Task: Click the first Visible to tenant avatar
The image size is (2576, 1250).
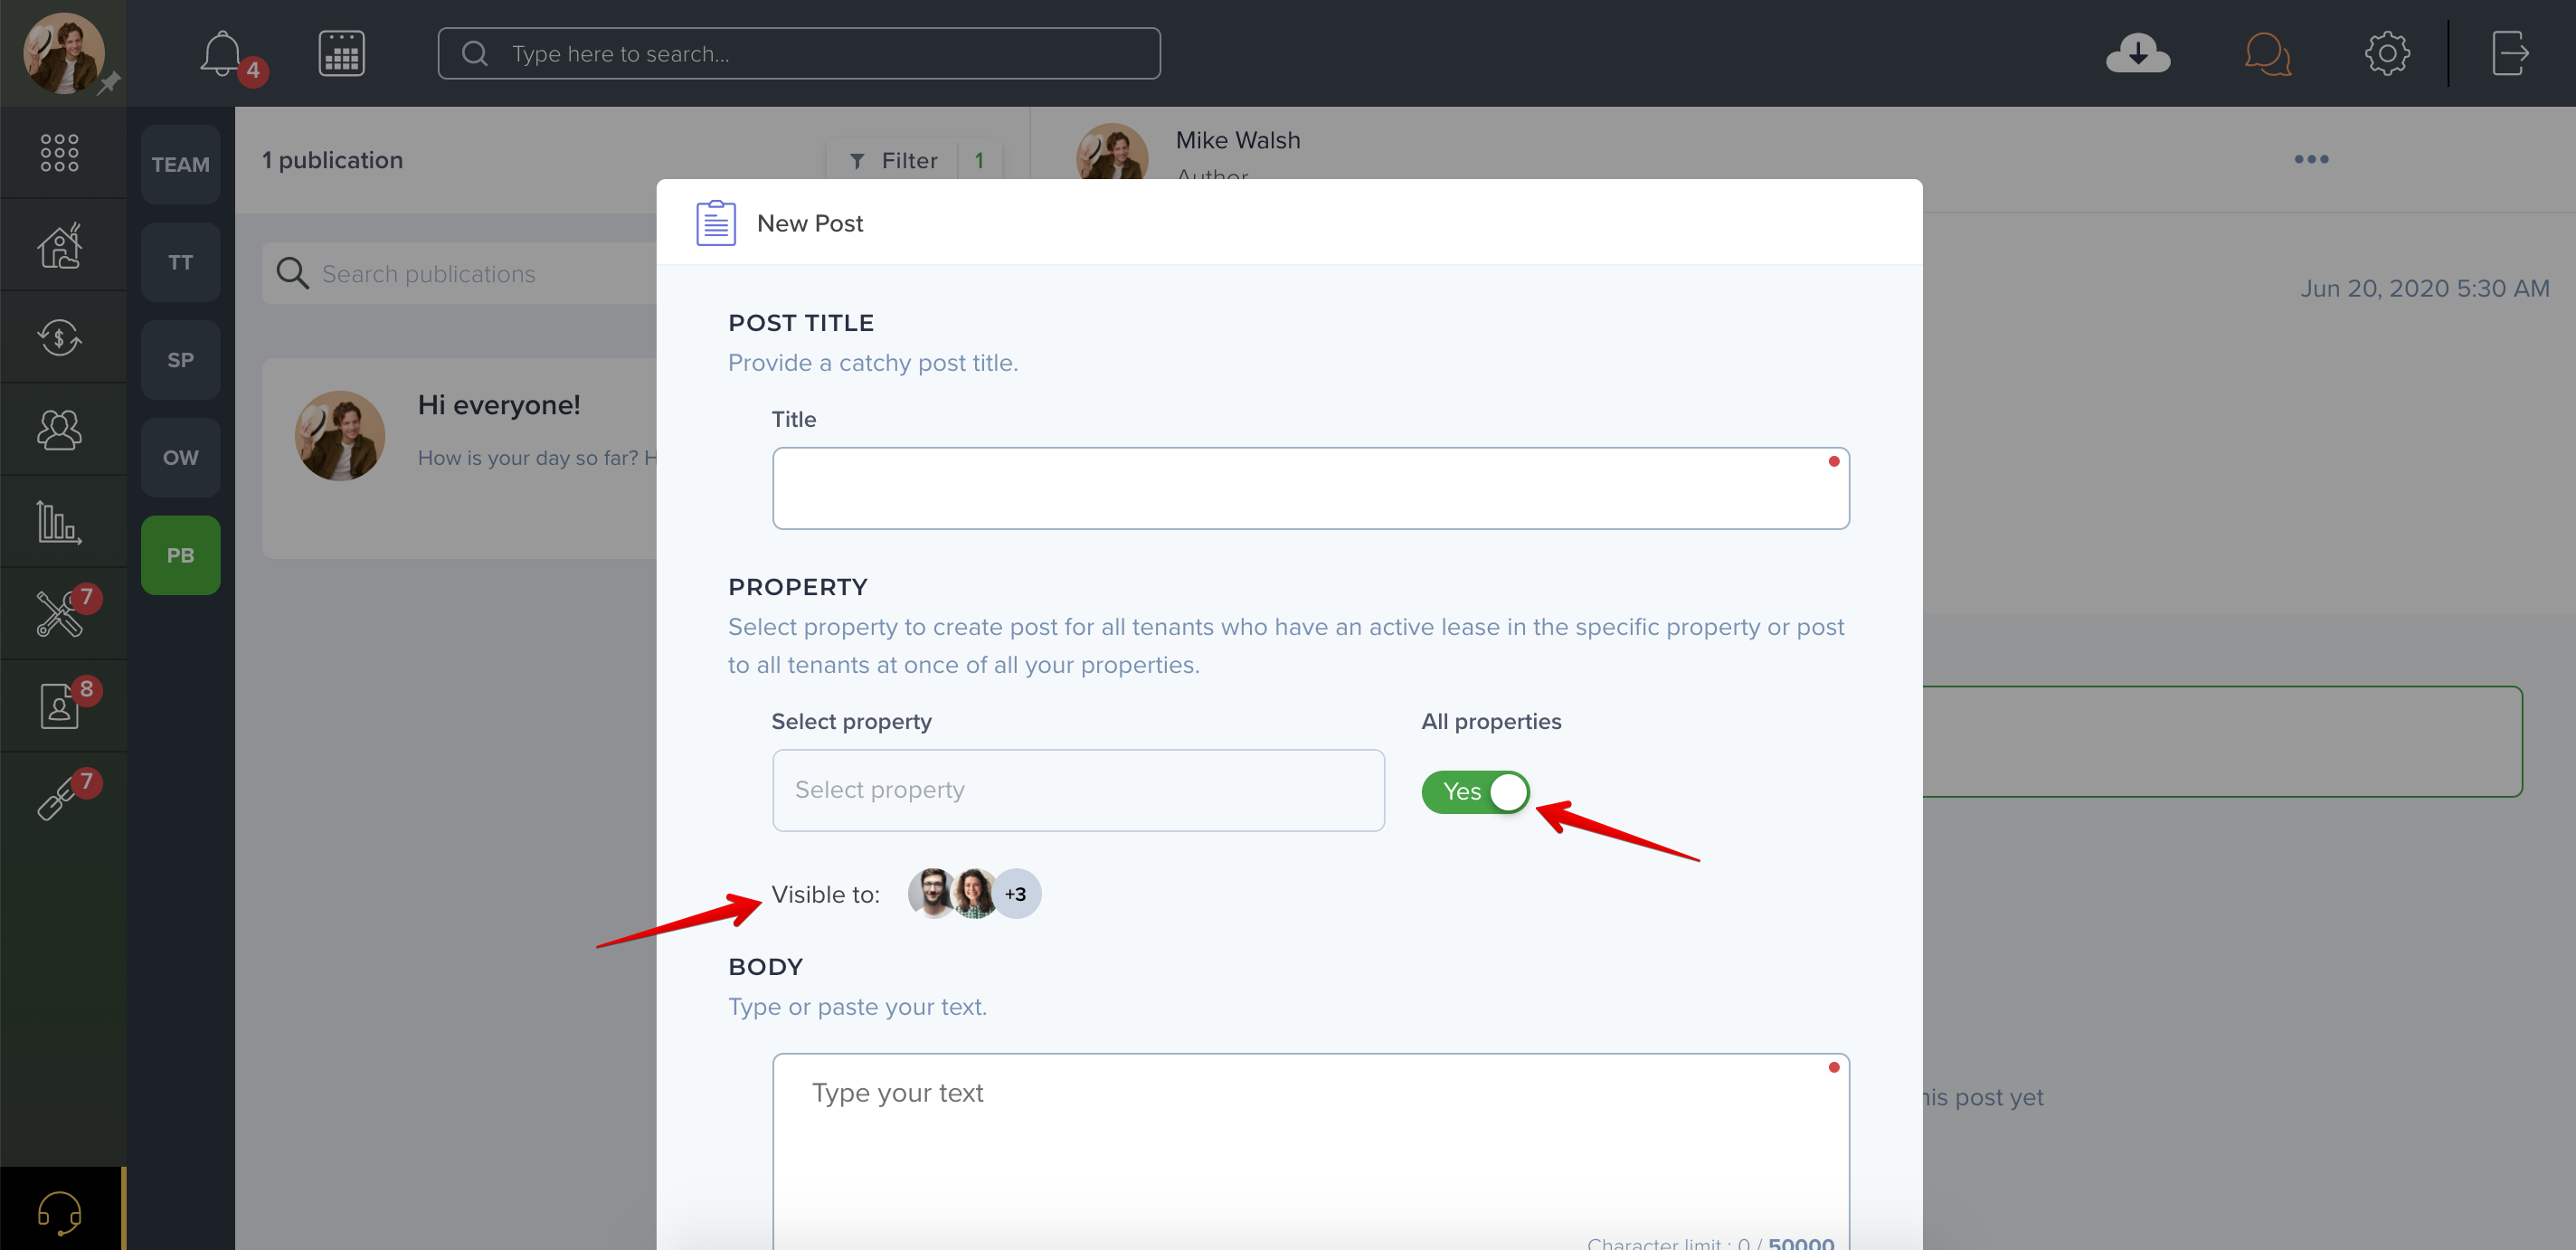Action: 932,894
